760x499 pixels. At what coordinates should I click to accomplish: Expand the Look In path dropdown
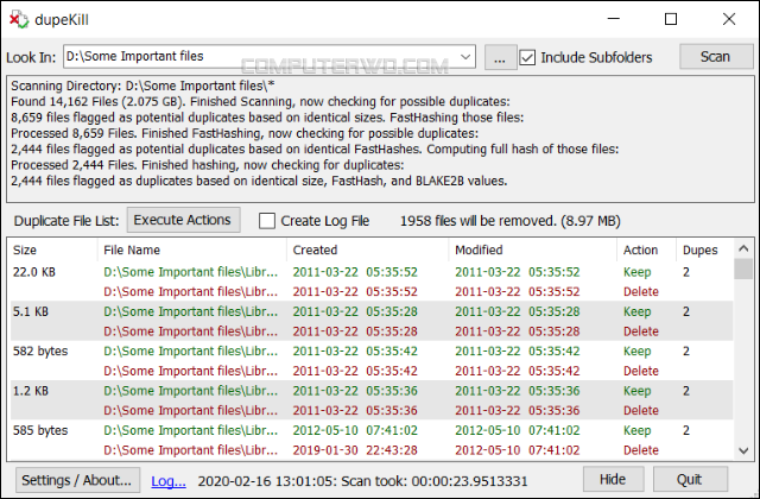465,57
